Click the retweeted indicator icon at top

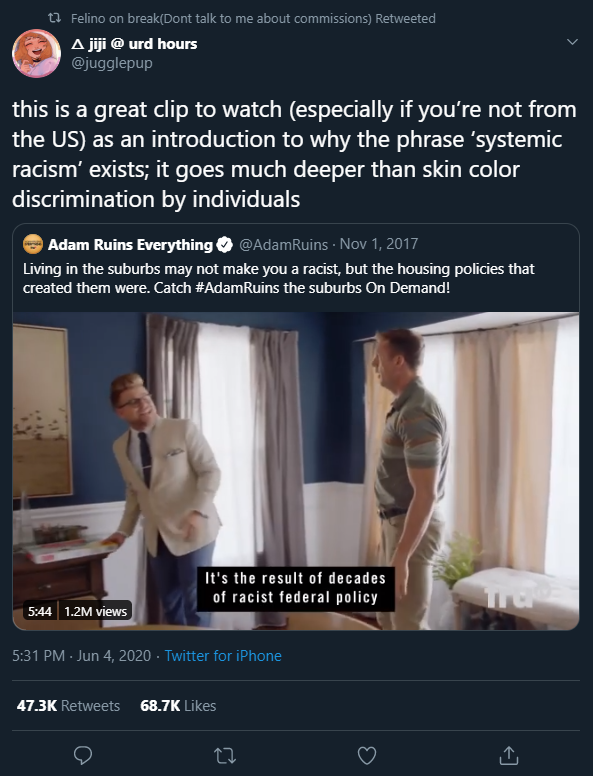pos(54,18)
